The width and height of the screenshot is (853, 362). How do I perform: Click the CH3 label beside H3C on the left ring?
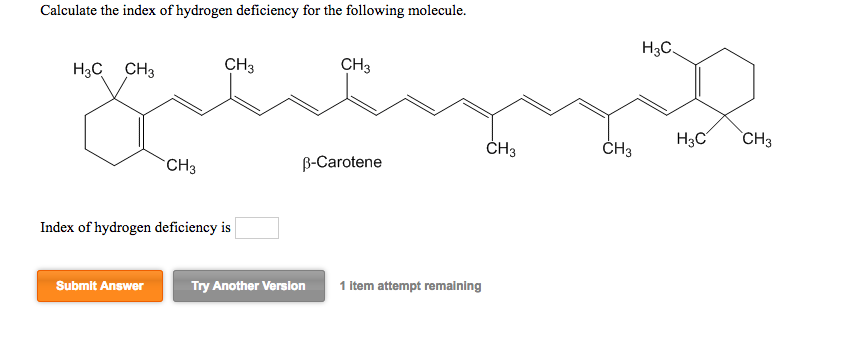click(140, 70)
